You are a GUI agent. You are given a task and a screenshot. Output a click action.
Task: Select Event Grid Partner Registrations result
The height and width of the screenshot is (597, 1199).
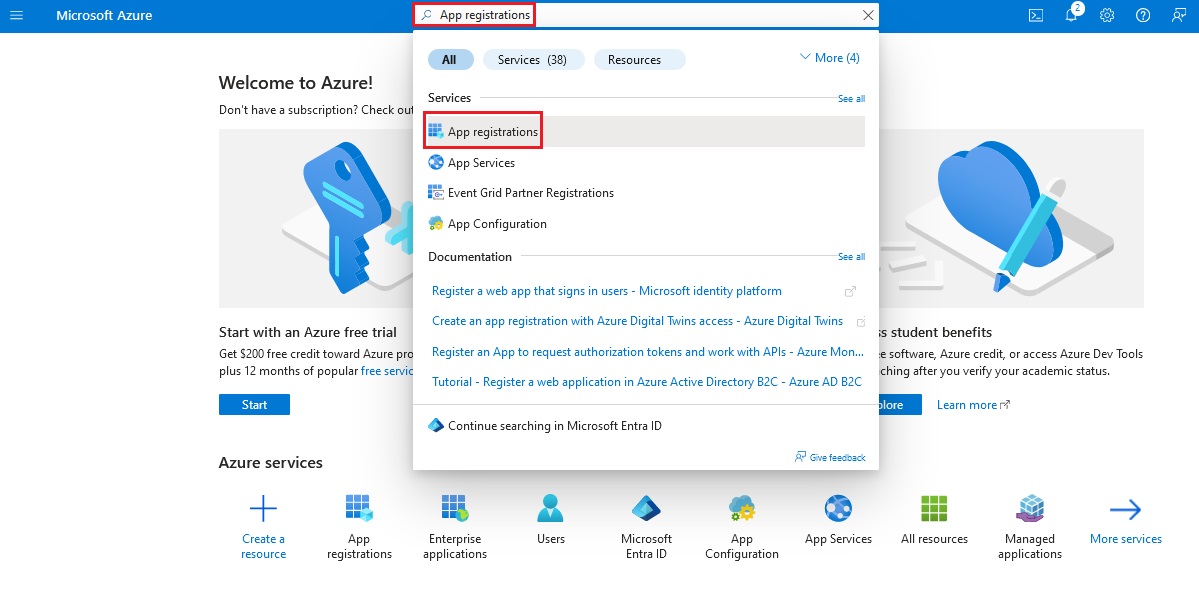tap(645, 193)
